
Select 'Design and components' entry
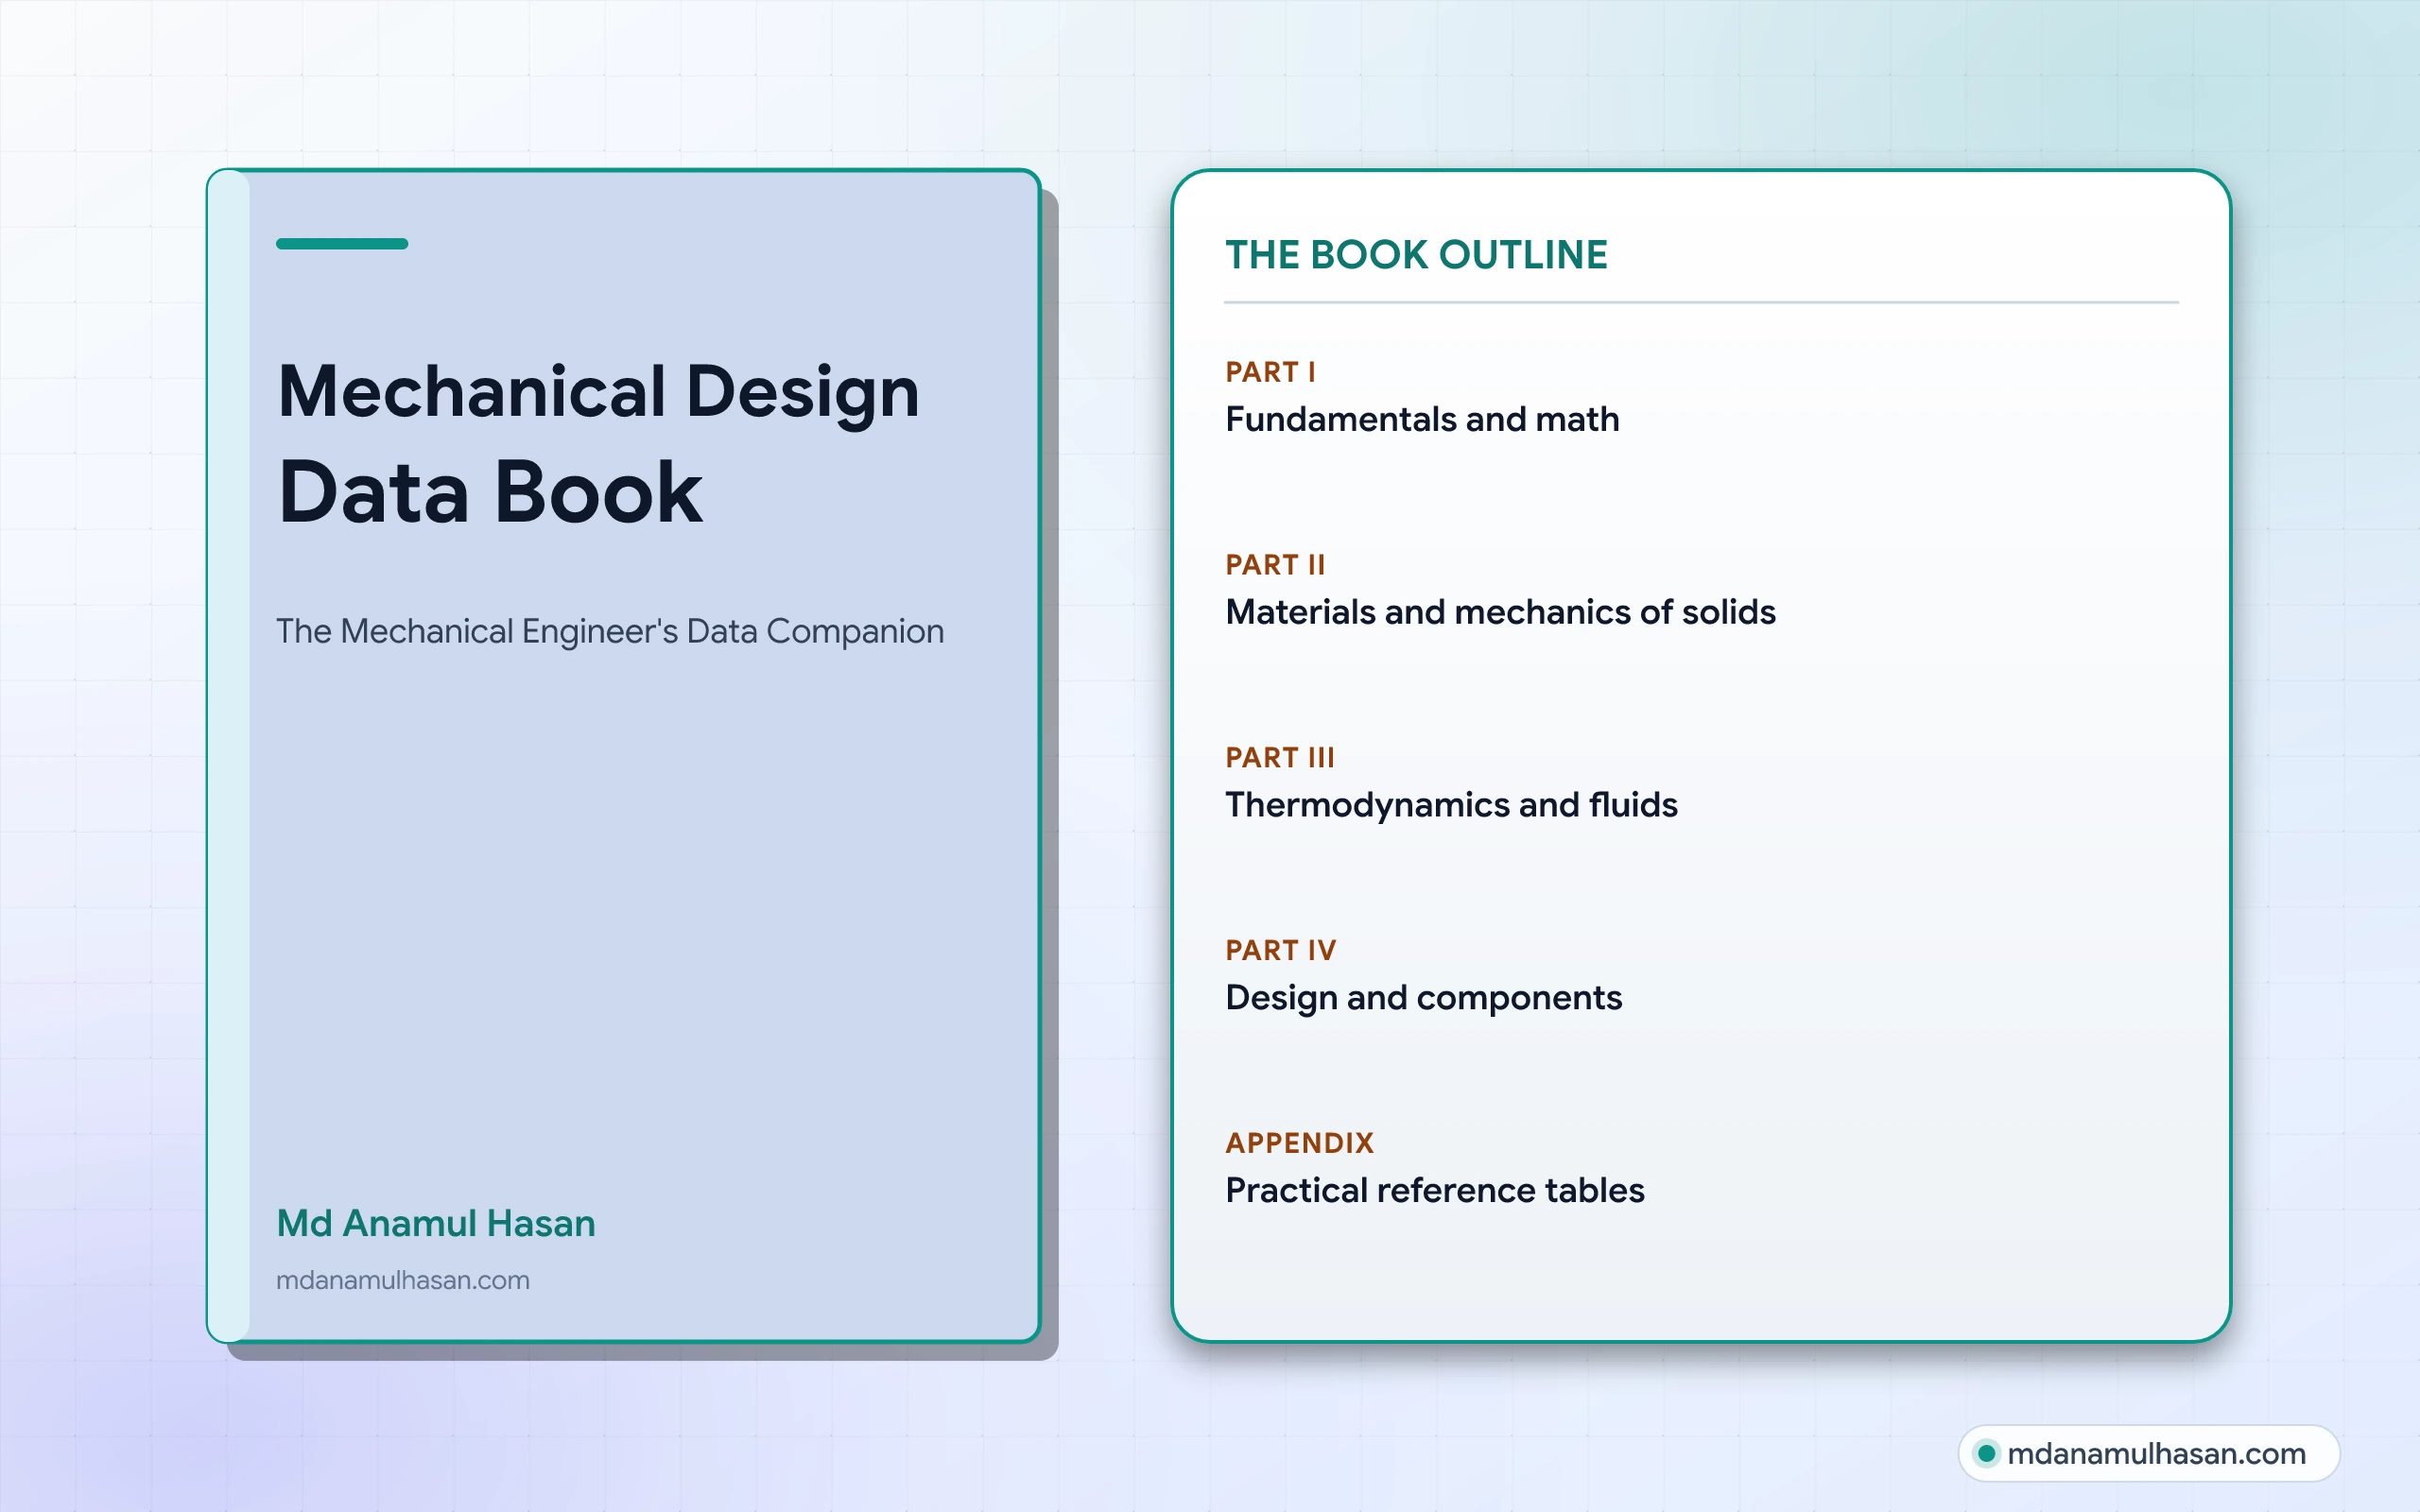pyautogui.click(x=1423, y=998)
